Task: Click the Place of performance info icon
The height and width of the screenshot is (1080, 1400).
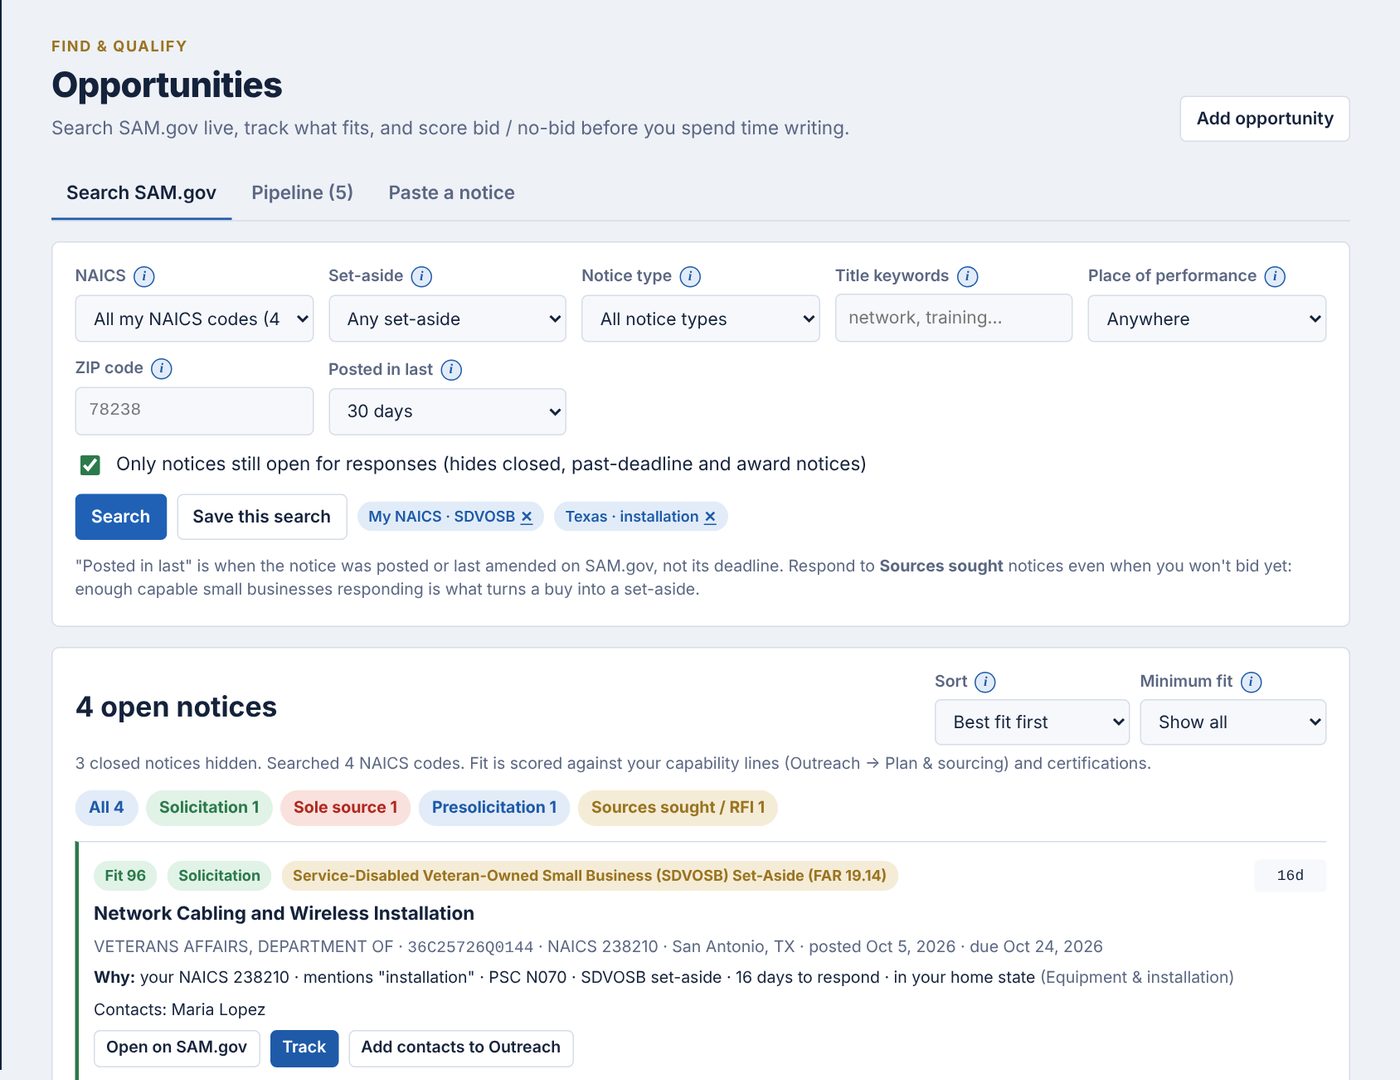Action: (x=1275, y=276)
